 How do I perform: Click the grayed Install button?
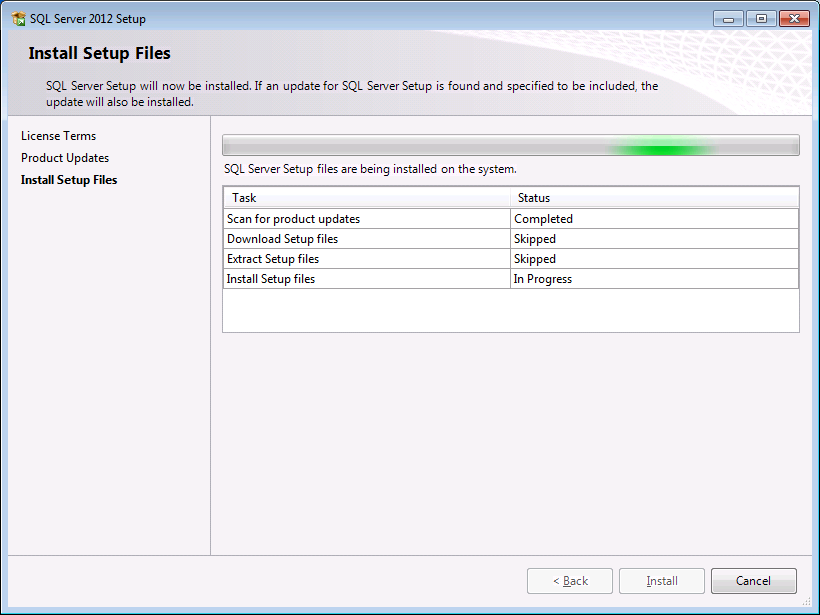point(661,581)
